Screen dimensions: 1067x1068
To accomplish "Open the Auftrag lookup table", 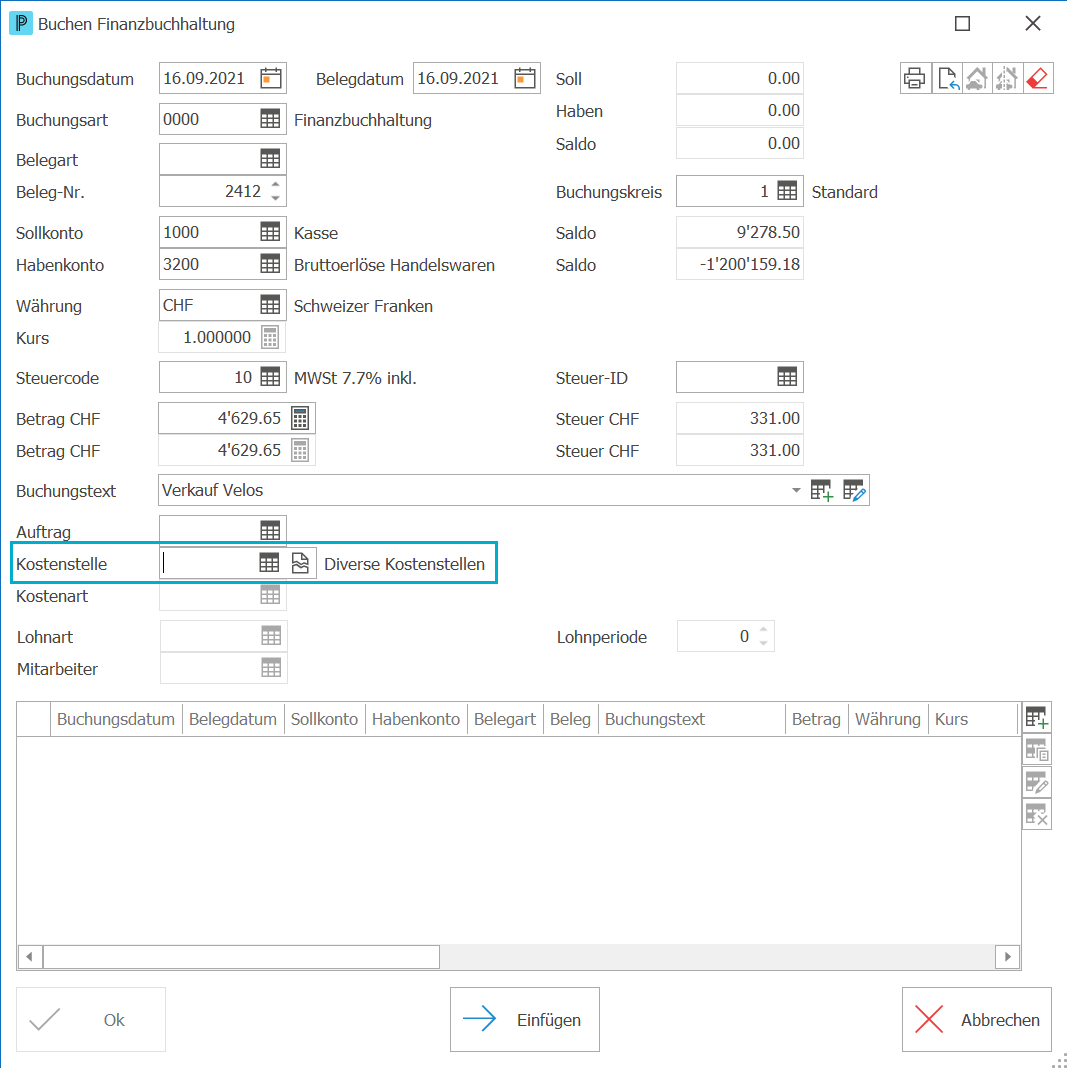I will pos(270,531).
